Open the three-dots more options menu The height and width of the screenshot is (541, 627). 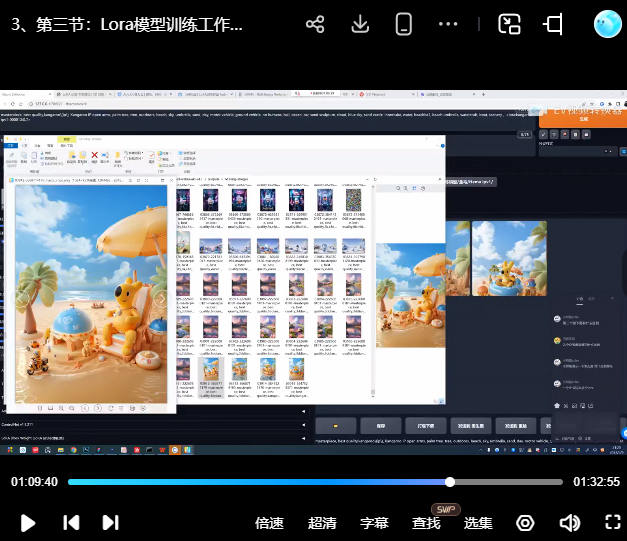tap(449, 25)
